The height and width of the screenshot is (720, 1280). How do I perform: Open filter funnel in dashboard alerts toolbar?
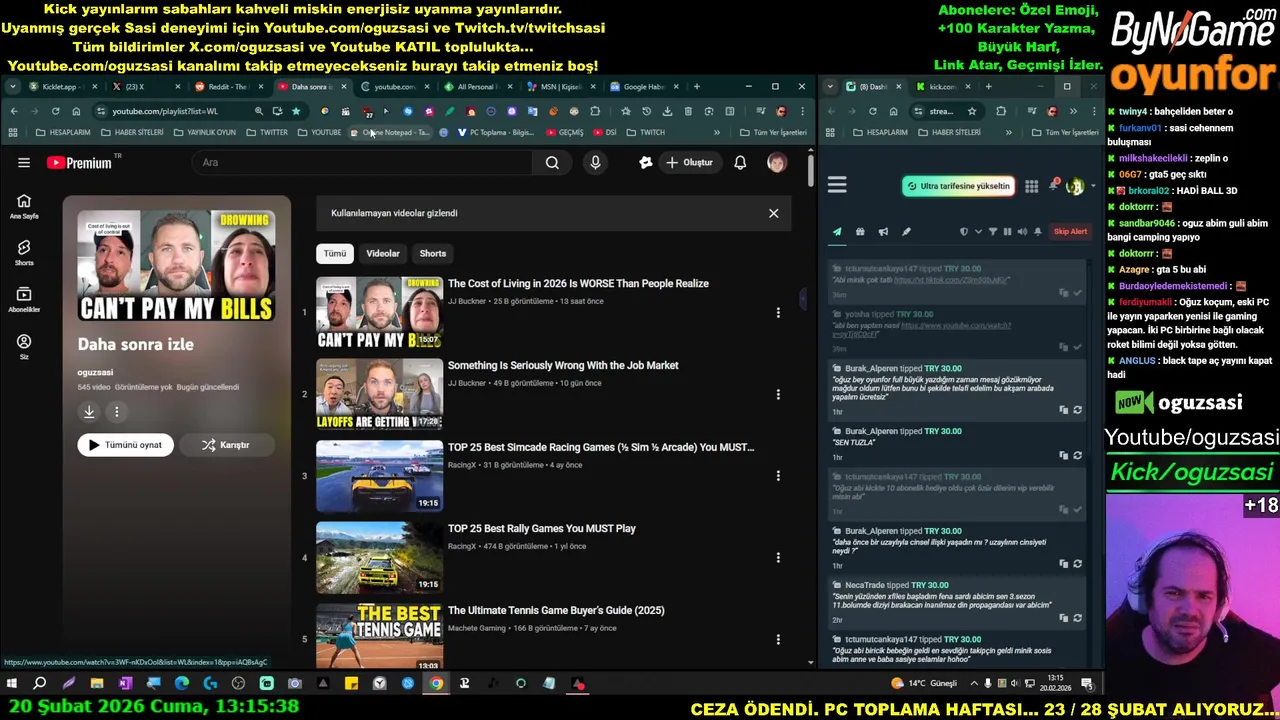(993, 232)
